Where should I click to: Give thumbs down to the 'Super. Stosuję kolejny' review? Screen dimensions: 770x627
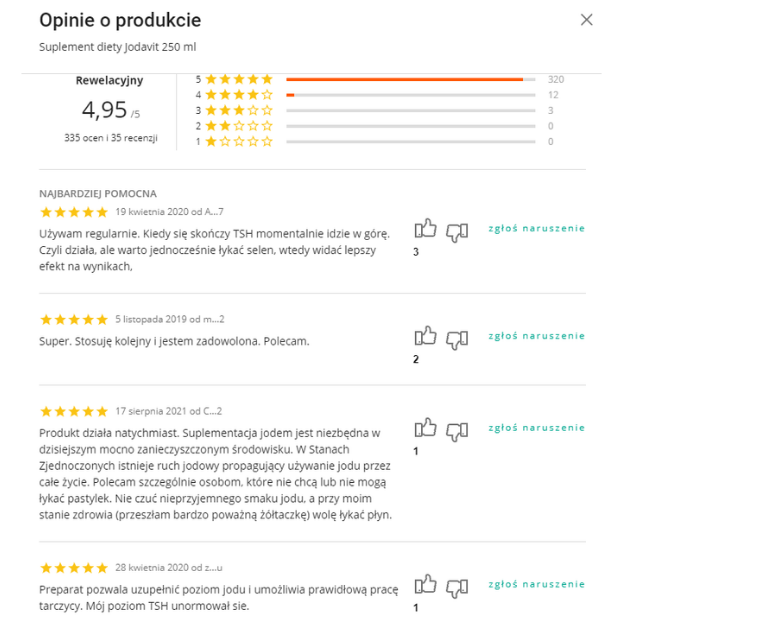[457, 340]
